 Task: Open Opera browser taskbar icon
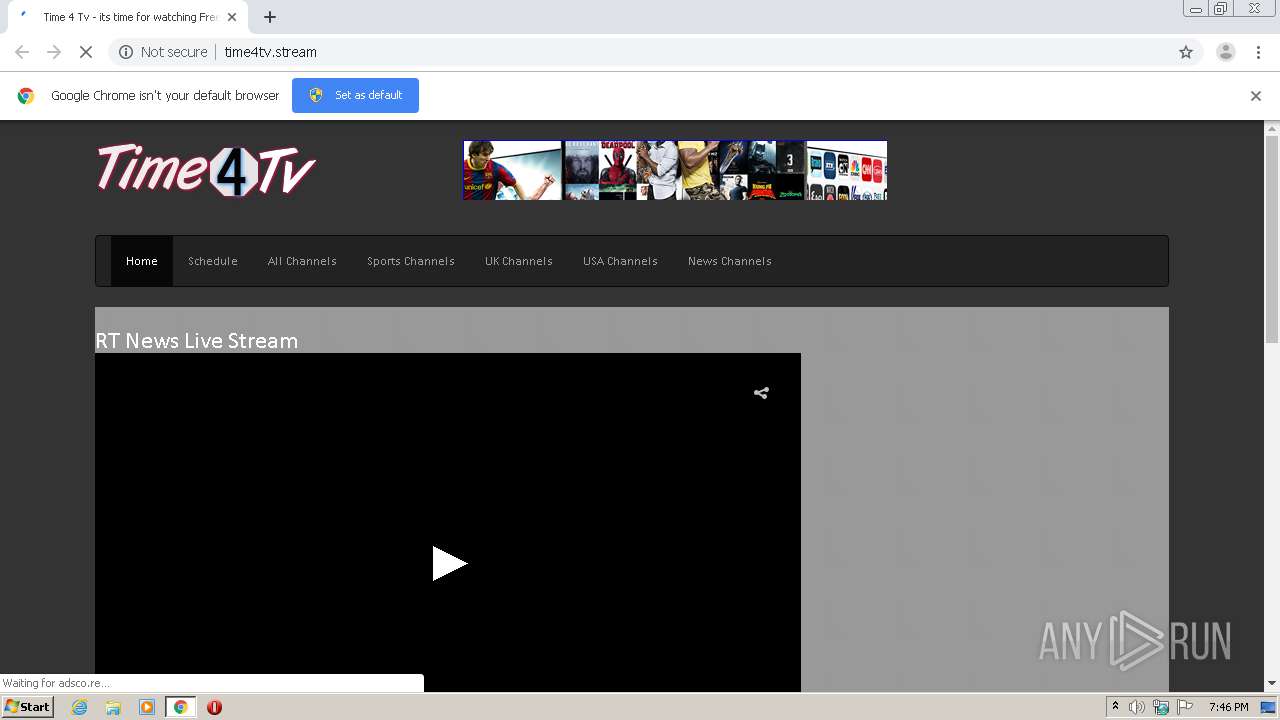click(x=214, y=707)
